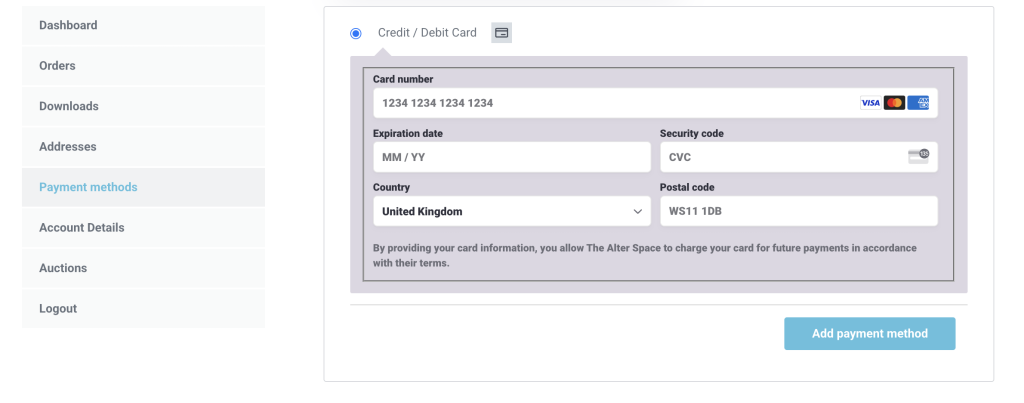This screenshot has height=403, width=1024.
Task: Open the Country dropdown showing United Kingdom
Action: (x=512, y=211)
